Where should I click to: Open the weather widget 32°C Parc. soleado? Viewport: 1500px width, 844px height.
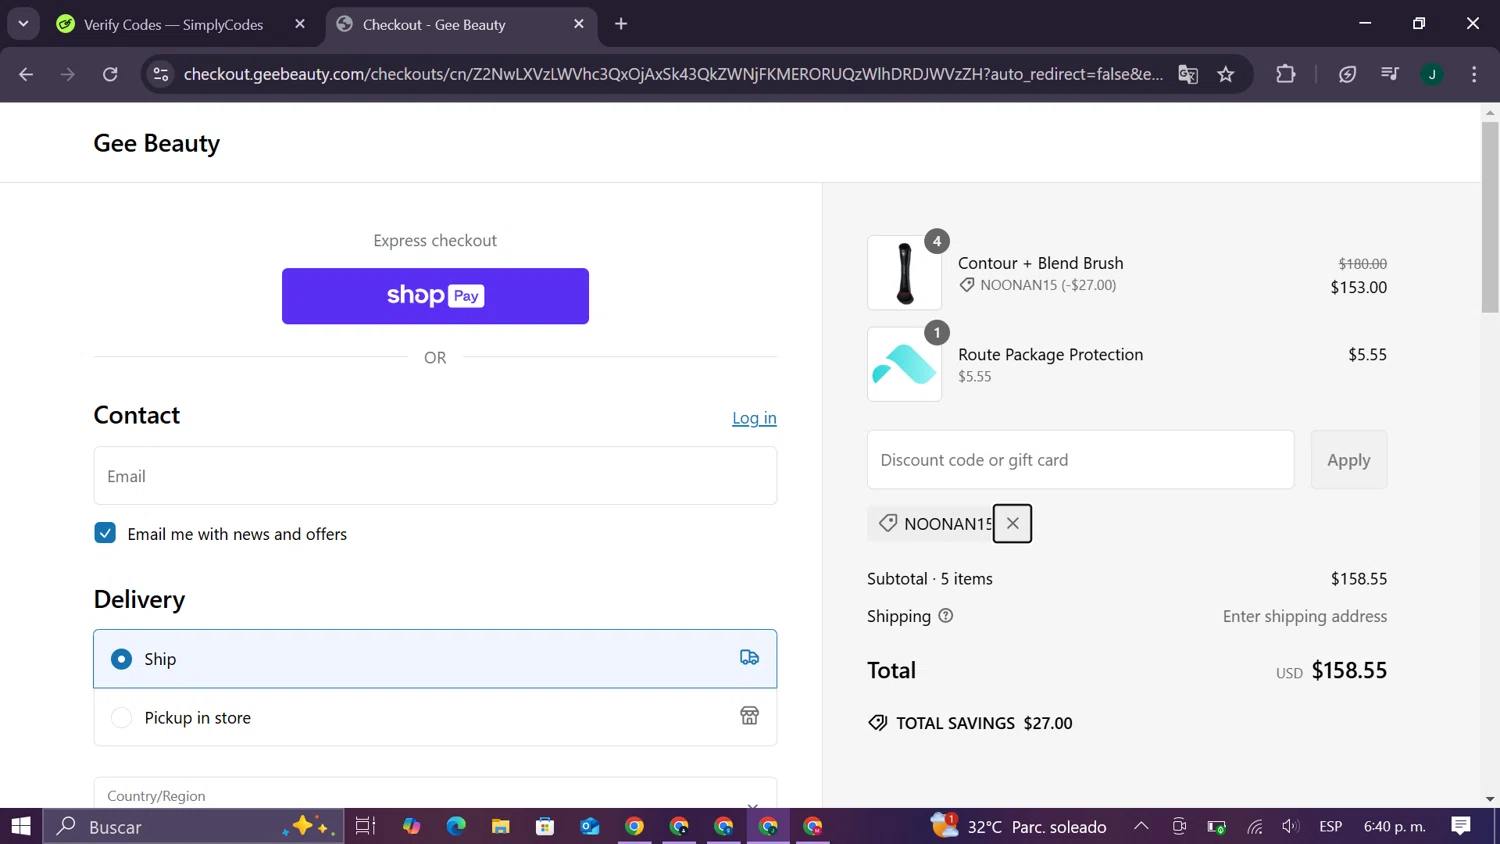pos(1019,826)
